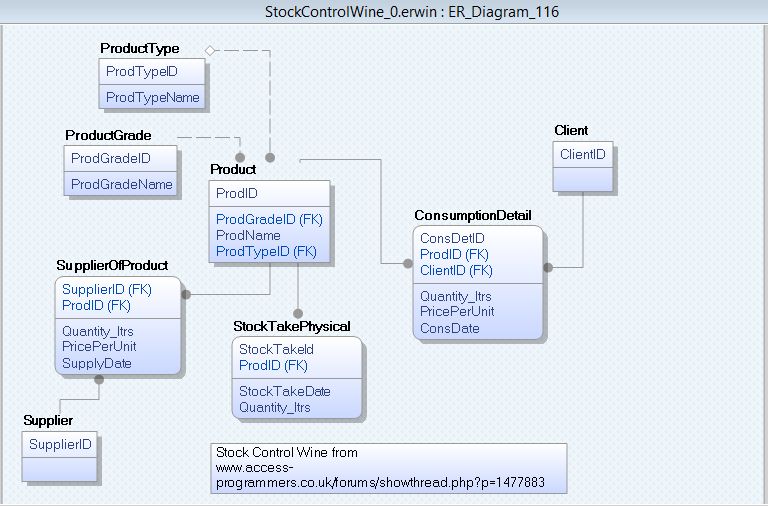
Task: Select relationship dot on ConsumptionDetail's right edge
Action: click(548, 267)
